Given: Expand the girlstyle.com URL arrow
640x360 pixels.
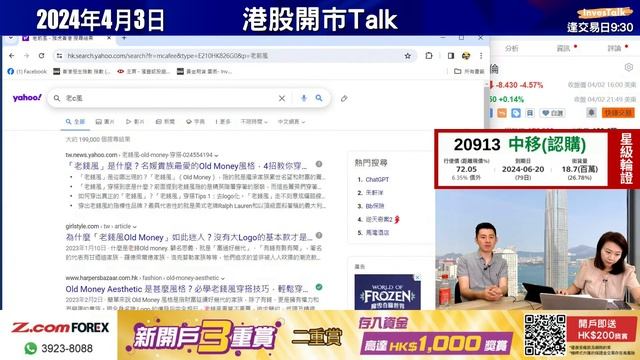Looking at the screenshot, I should coord(135,227).
